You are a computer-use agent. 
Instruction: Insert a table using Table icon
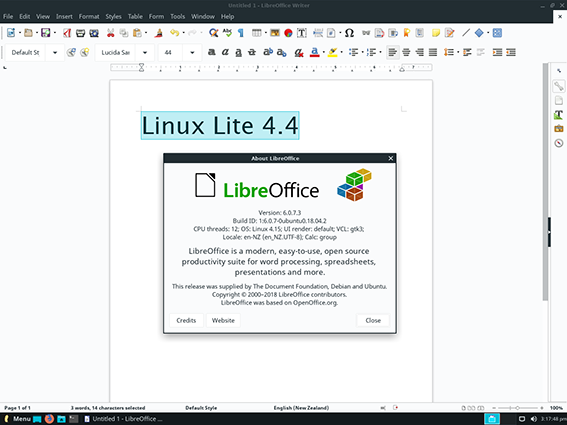256,33
